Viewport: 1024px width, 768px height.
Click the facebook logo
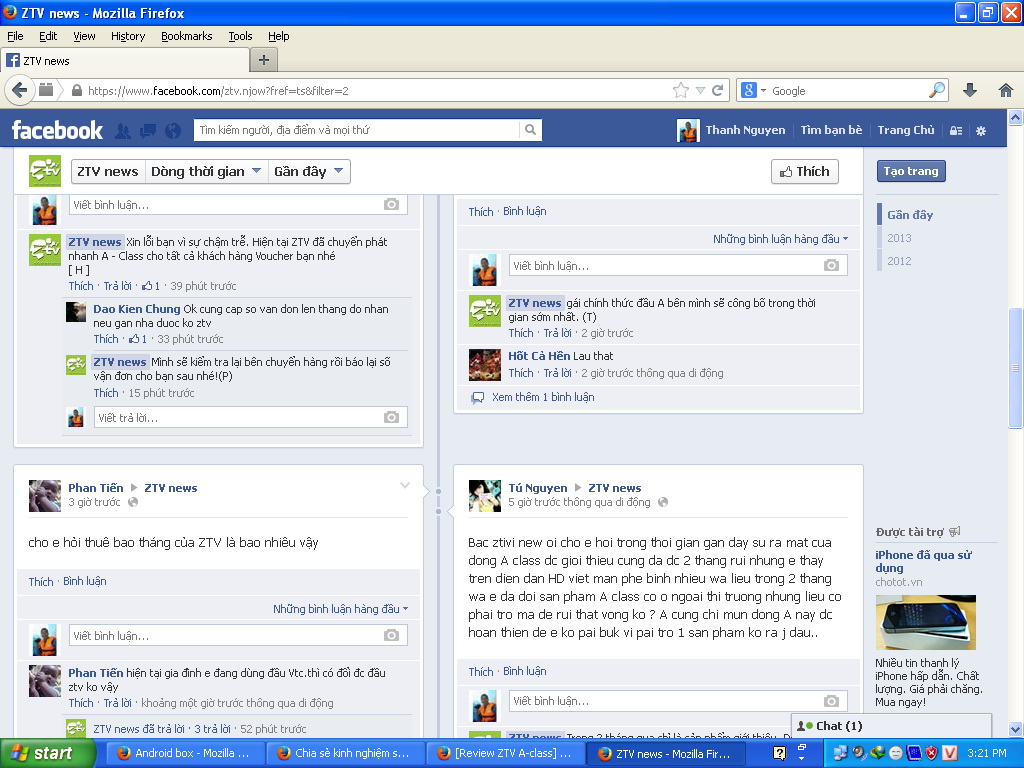click(x=57, y=131)
